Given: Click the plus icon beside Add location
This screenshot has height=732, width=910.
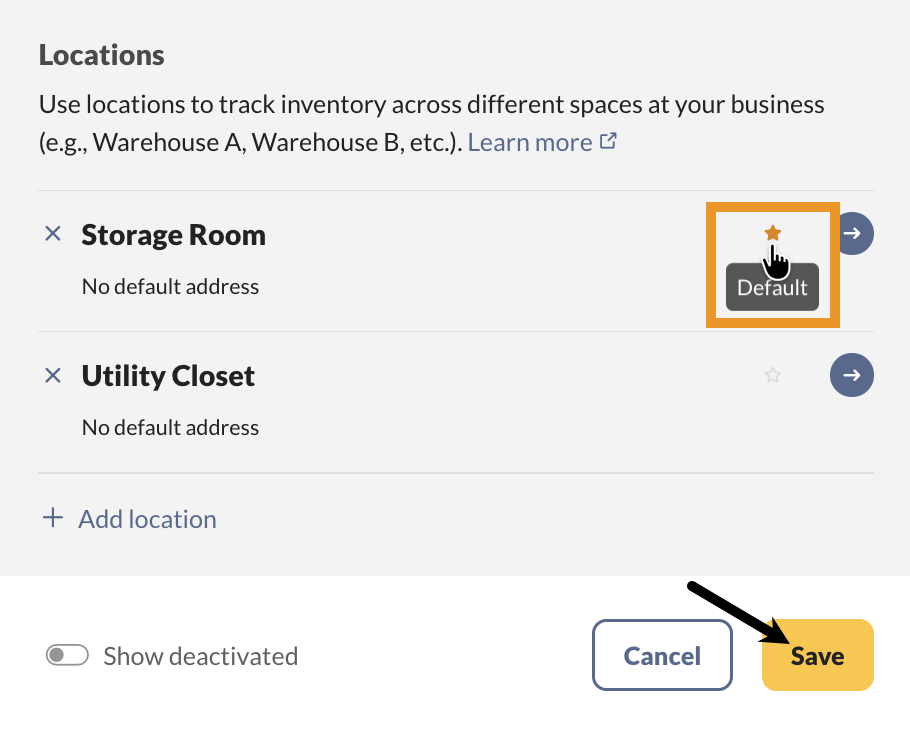Looking at the screenshot, I should click(52, 518).
